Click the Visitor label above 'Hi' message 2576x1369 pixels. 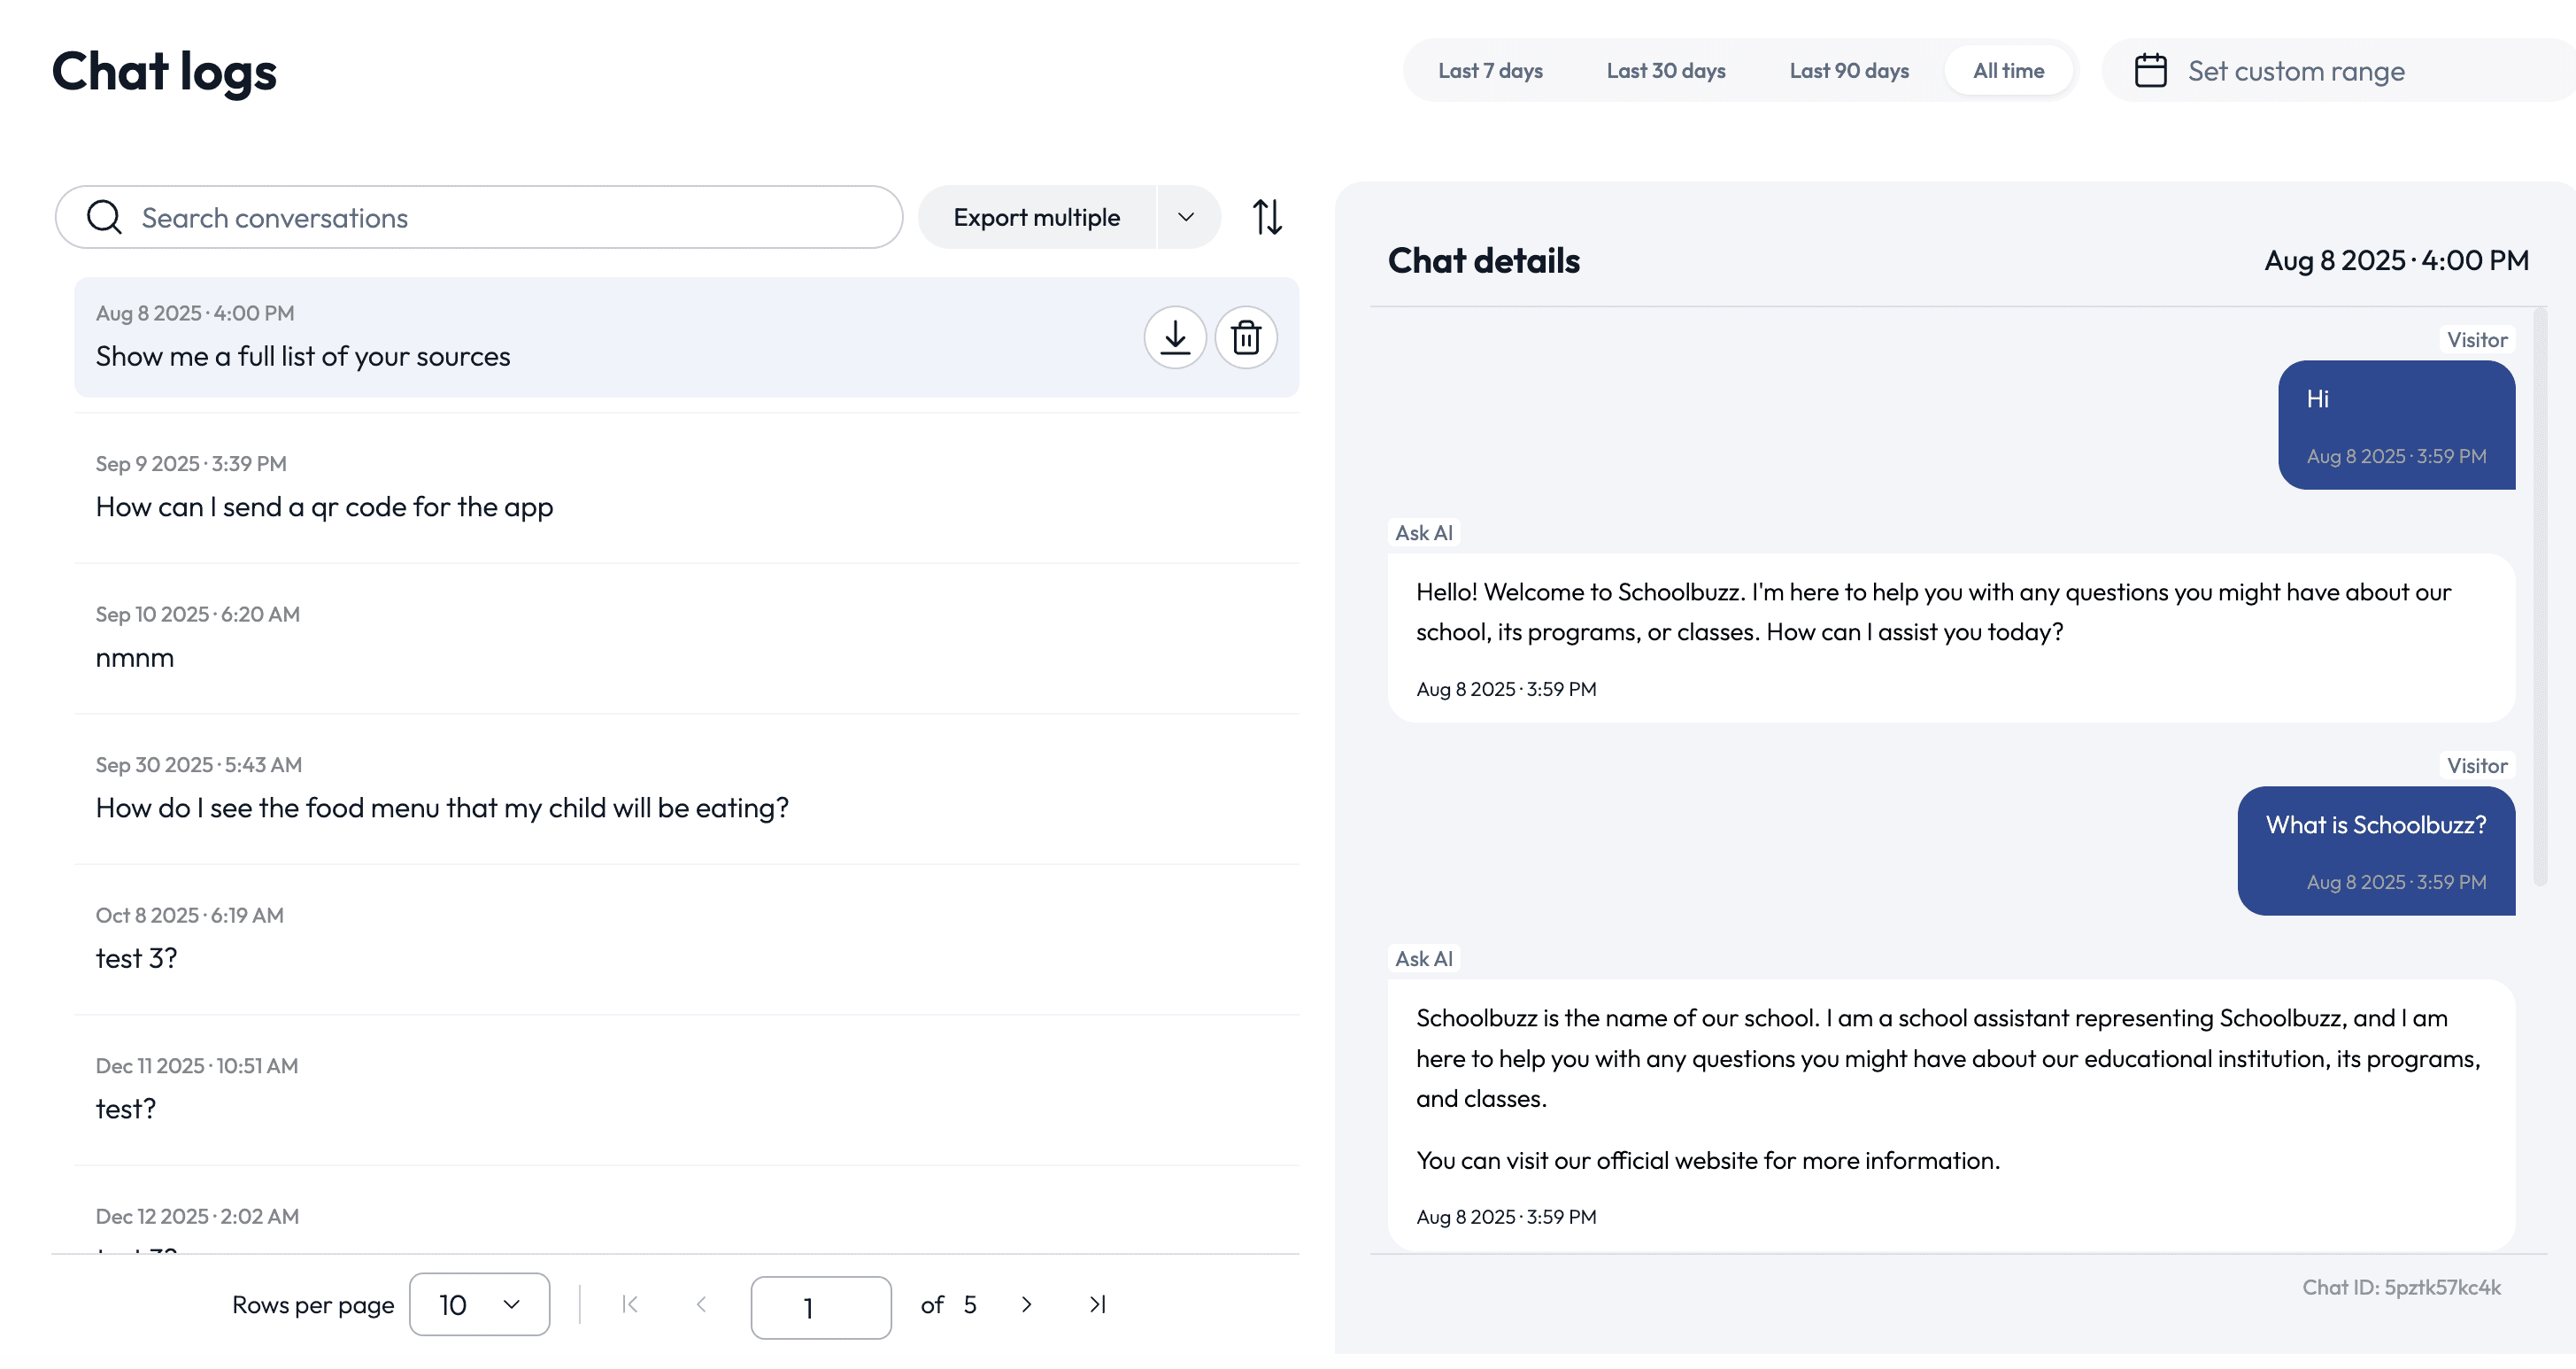coord(2477,340)
